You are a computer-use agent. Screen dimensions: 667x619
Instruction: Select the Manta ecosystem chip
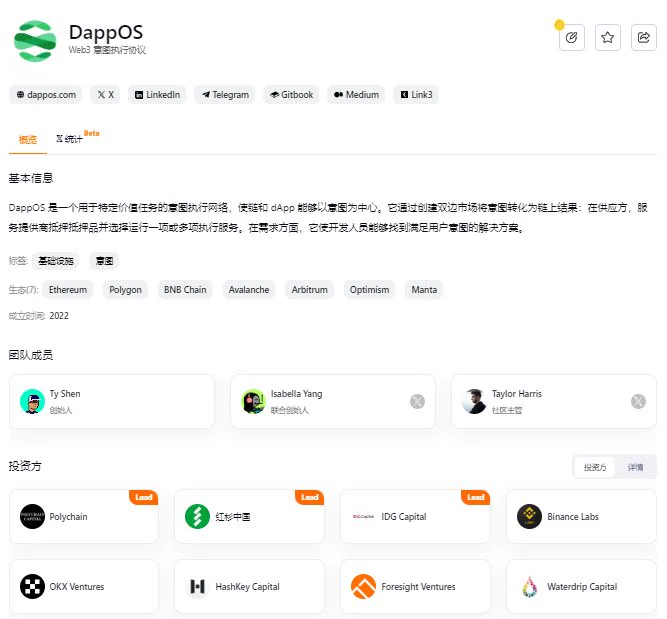point(424,290)
